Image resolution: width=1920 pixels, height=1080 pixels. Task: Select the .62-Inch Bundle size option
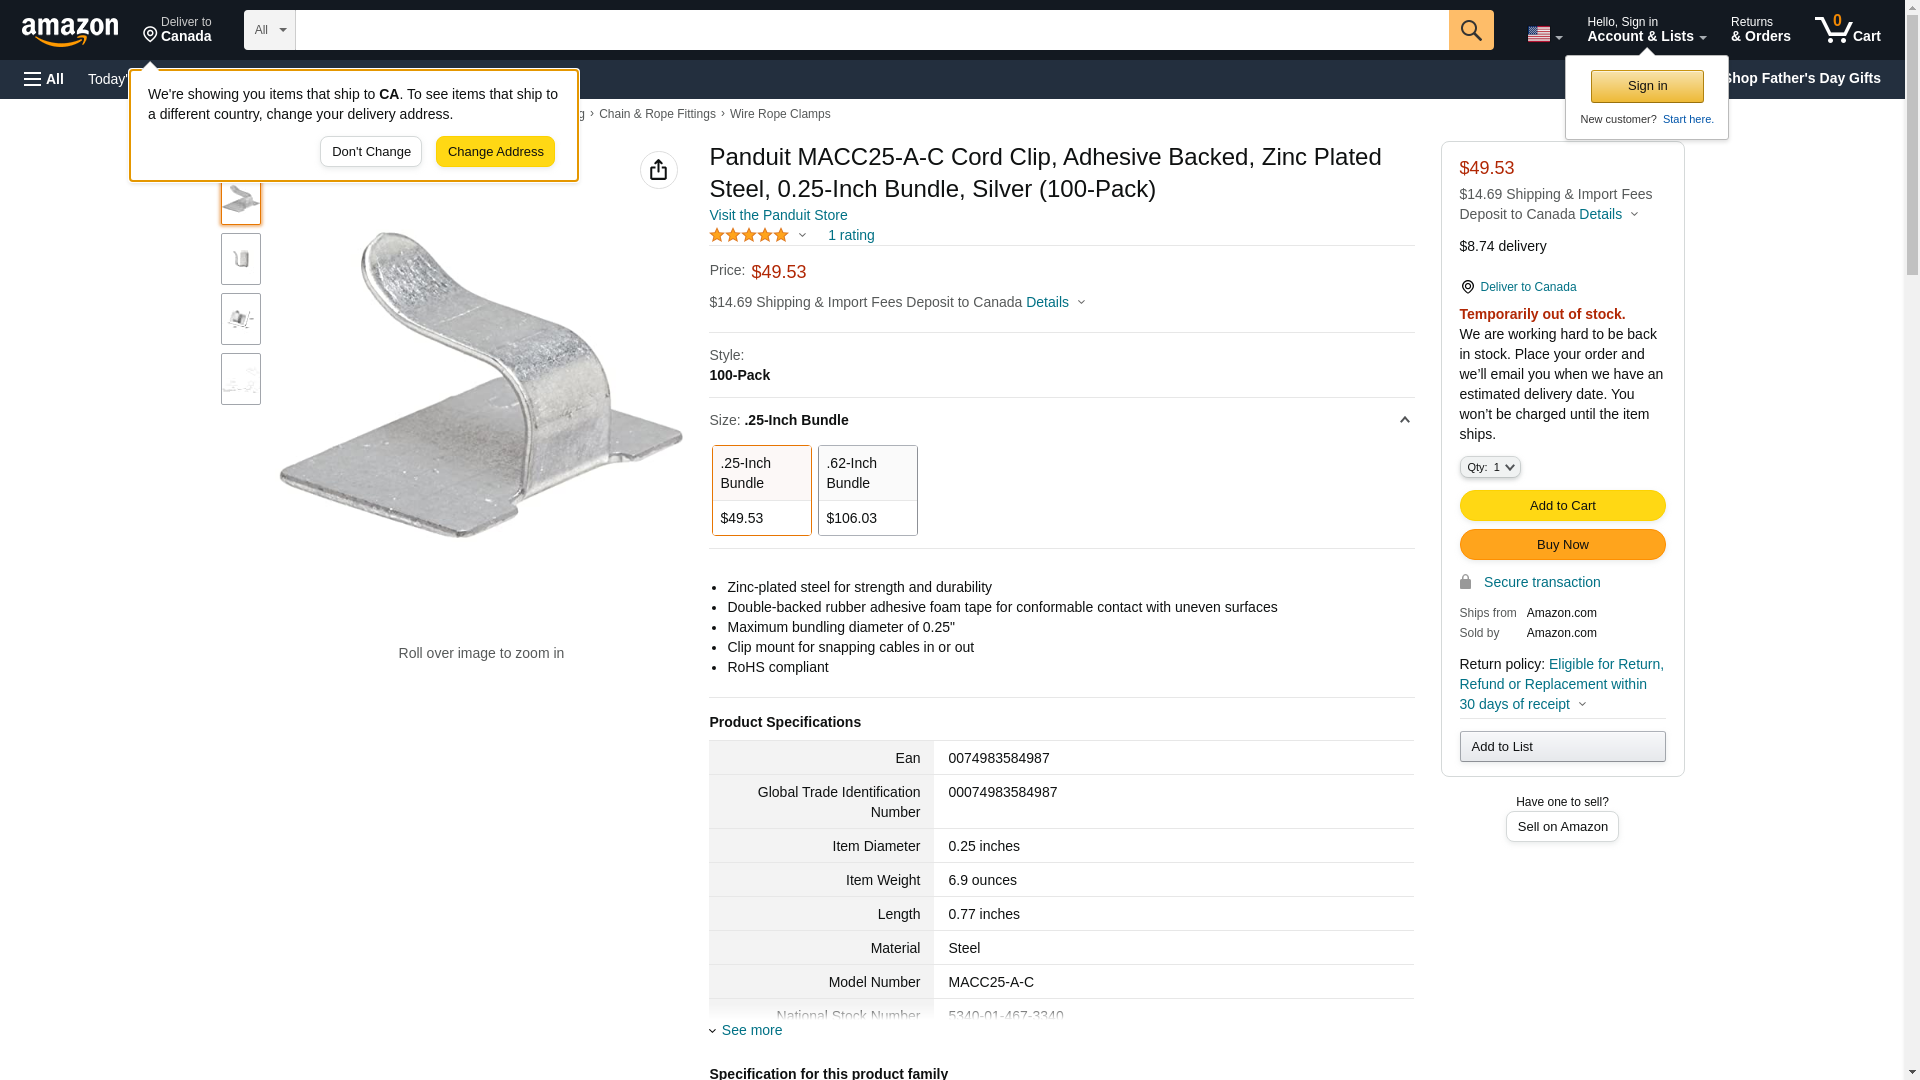point(867,490)
